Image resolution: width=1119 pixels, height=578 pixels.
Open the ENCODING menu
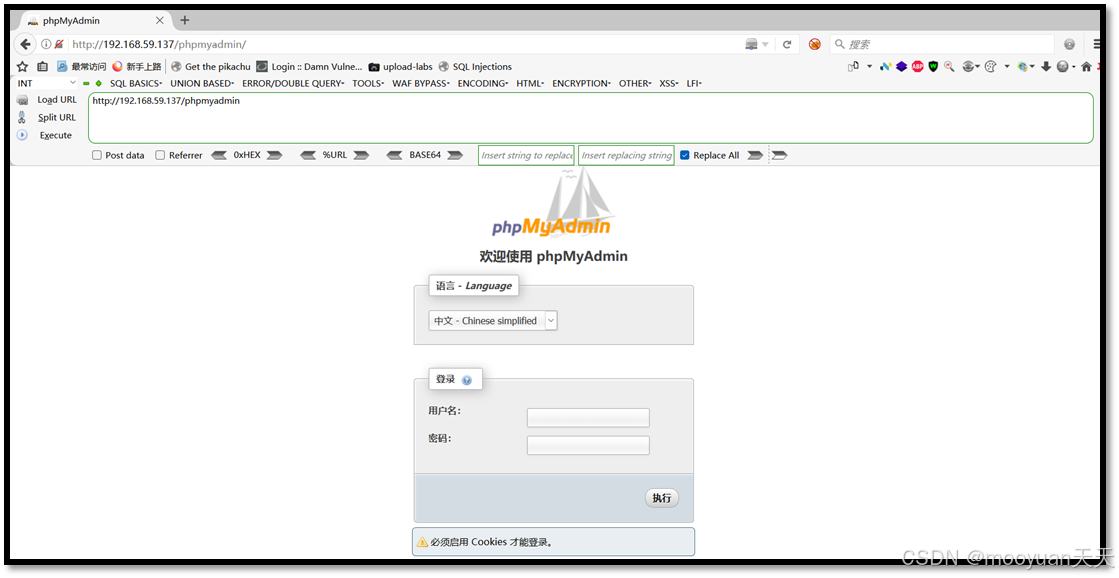tap(482, 83)
